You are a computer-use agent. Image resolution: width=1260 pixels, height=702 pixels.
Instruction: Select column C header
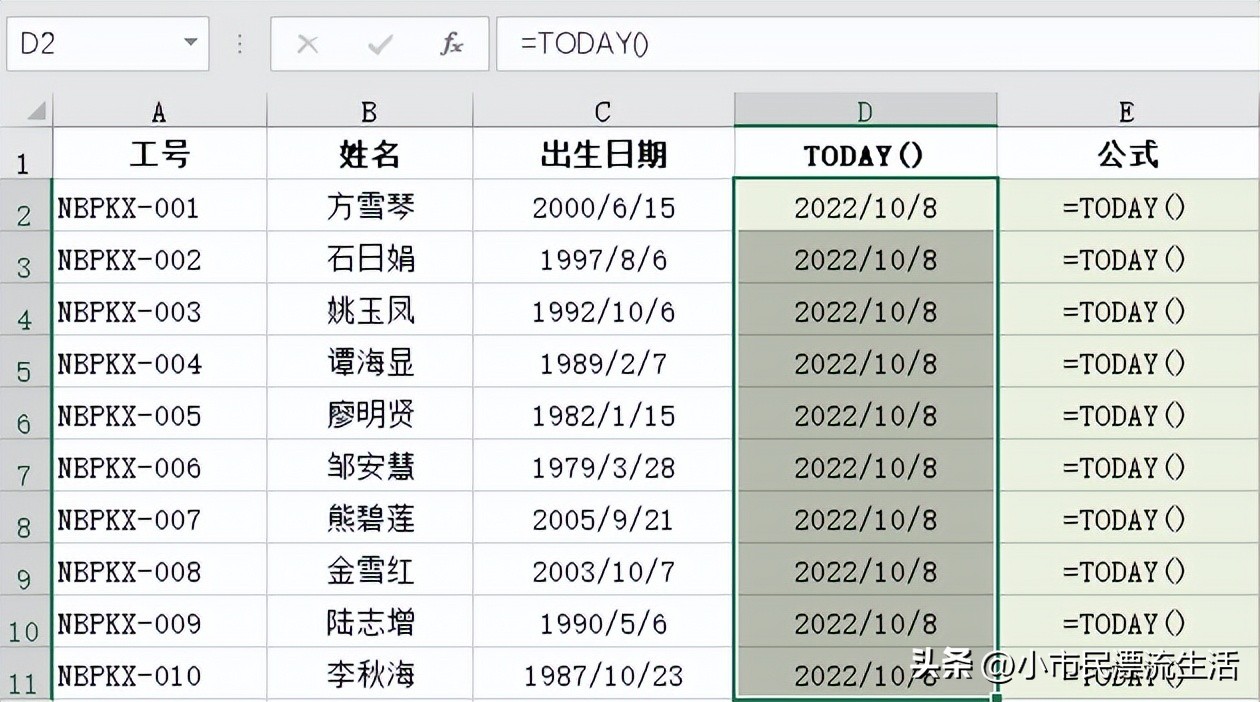(x=603, y=111)
